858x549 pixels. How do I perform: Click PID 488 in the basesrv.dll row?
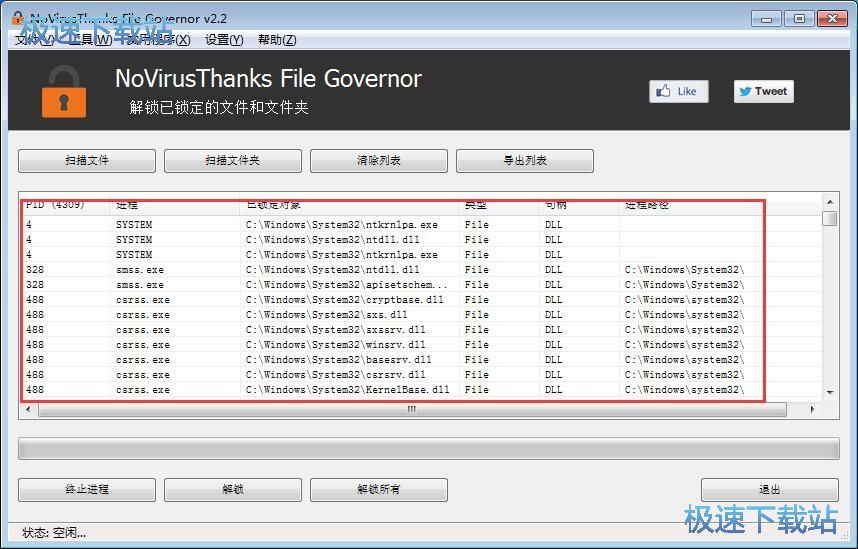pyautogui.click(x=34, y=360)
